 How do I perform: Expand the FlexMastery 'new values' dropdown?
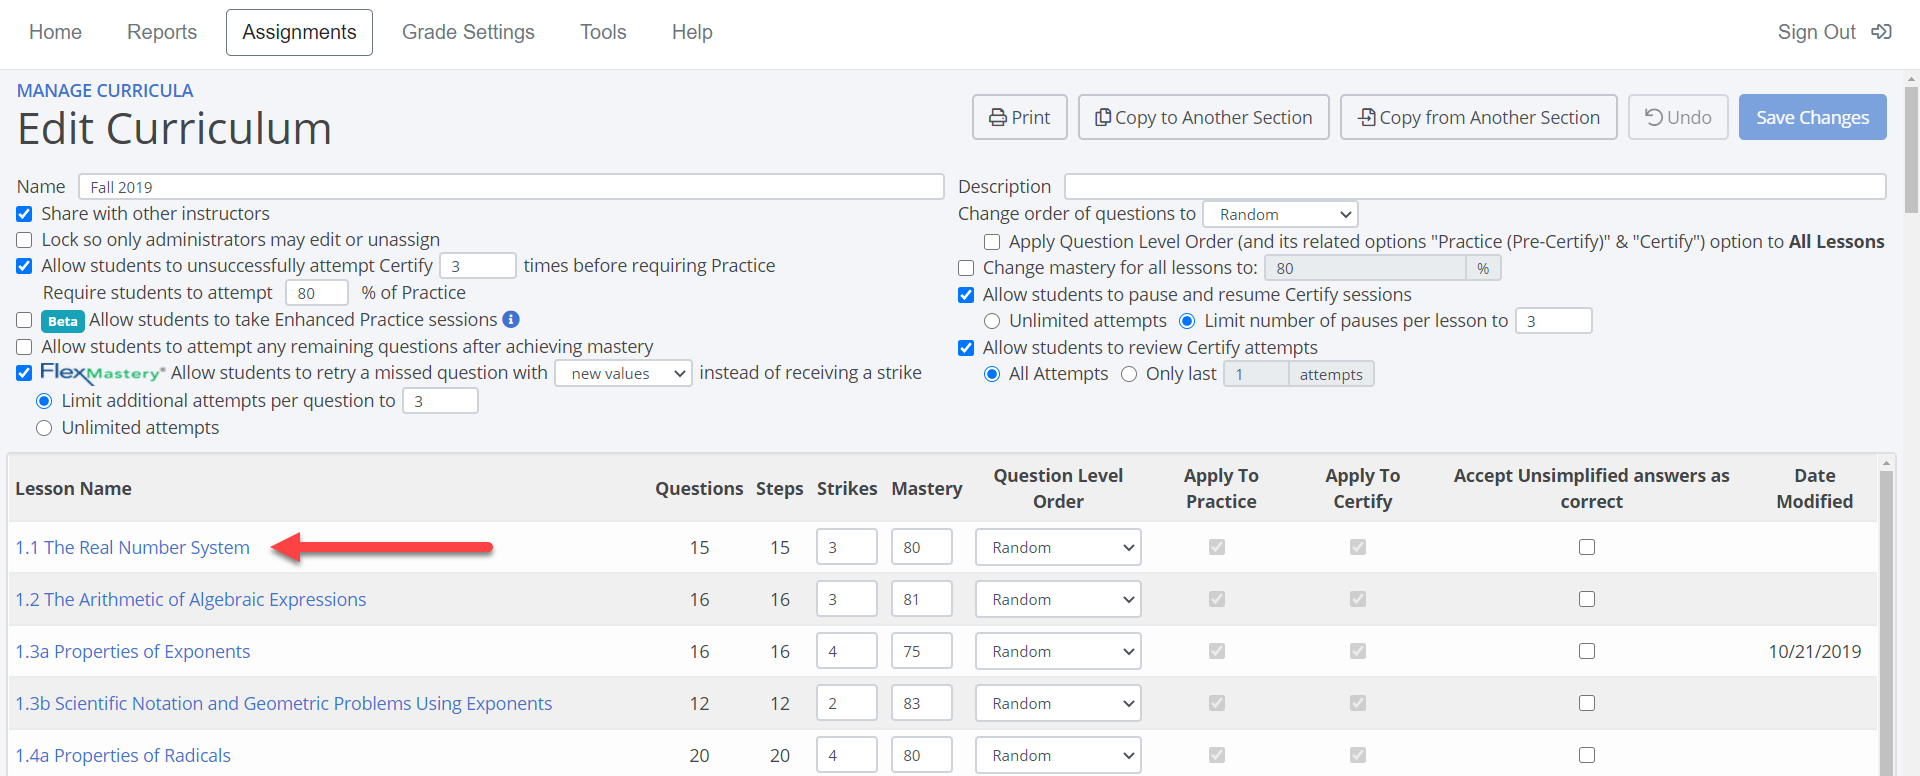coord(623,374)
